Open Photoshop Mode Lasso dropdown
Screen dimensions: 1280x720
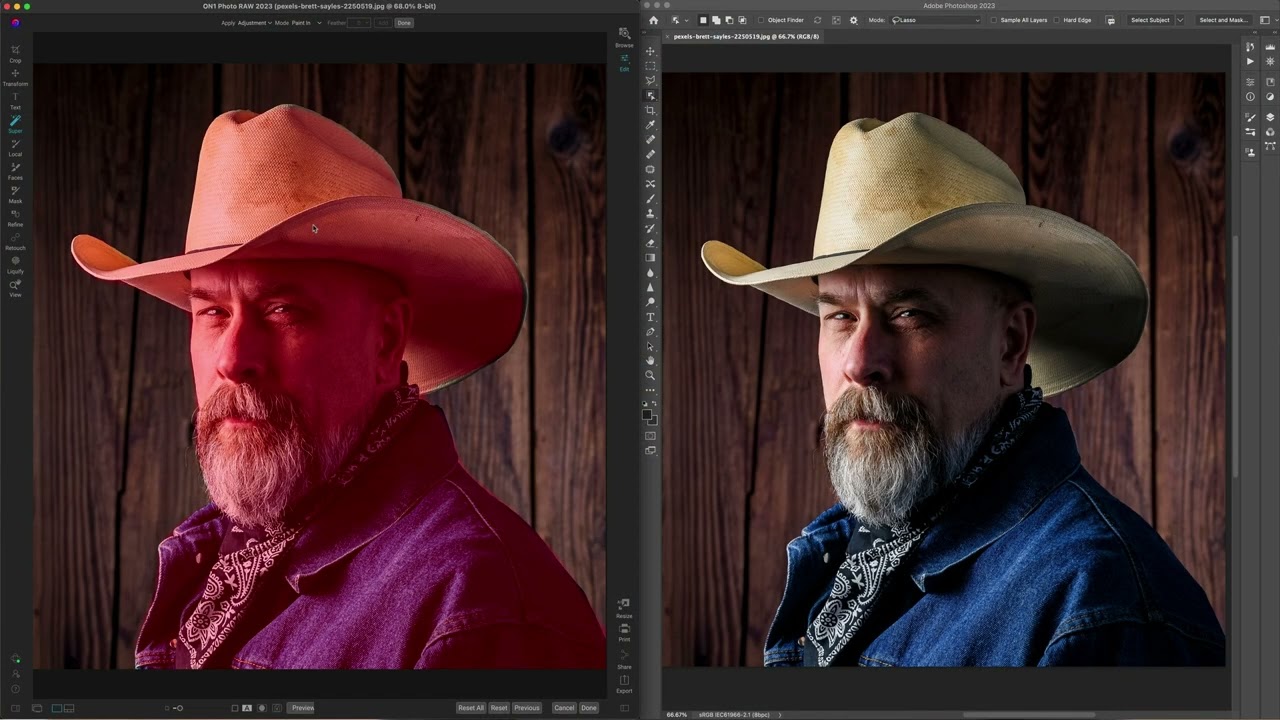(935, 20)
